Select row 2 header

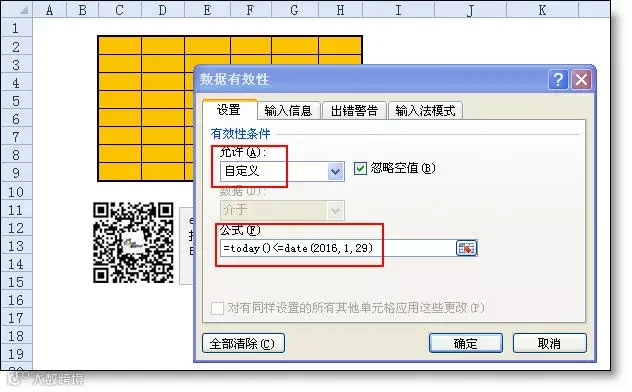[x=16, y=46]
